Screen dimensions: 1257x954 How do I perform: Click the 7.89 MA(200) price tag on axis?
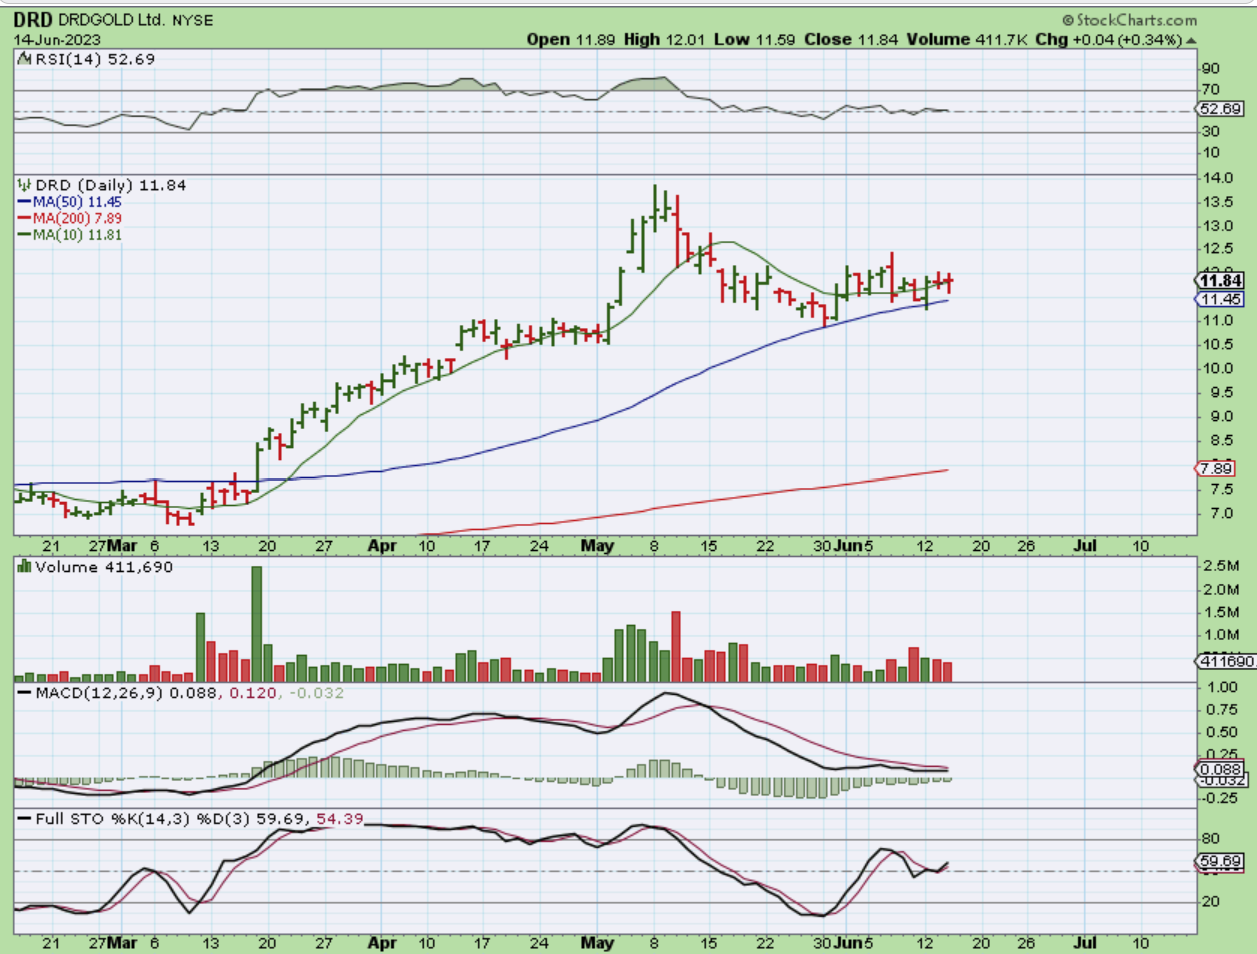coord(1216,469)
